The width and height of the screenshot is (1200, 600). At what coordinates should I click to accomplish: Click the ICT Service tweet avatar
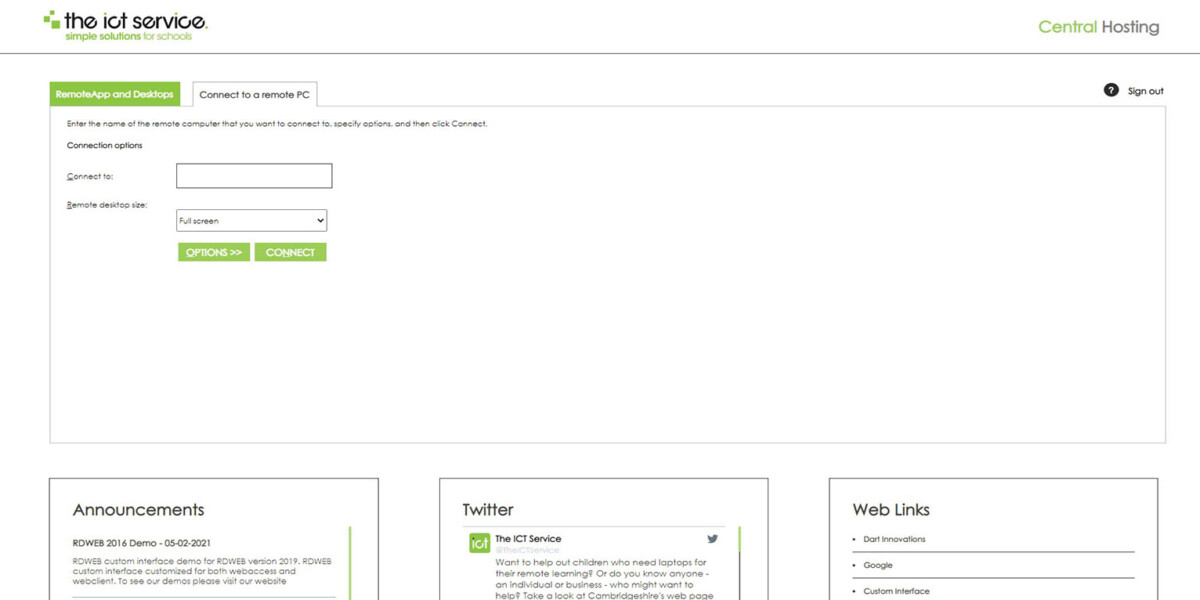pos(479,543)
